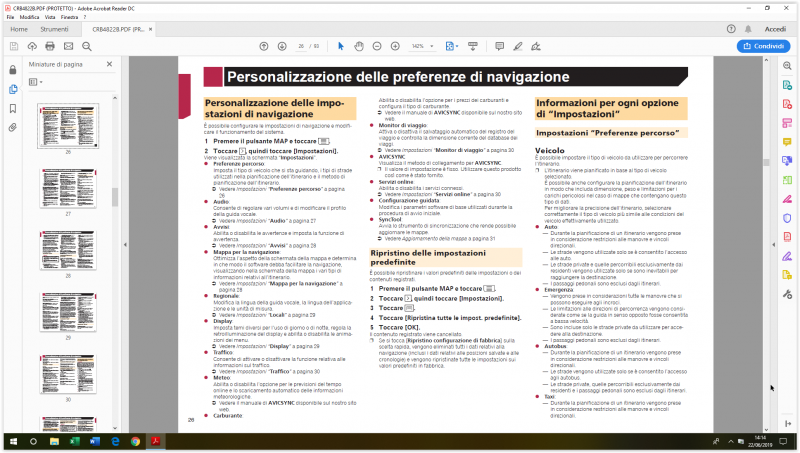Open the Attachments paperclip panel icon
The width and height of the screenshot is (800, 453).
[x=12, y=128]
